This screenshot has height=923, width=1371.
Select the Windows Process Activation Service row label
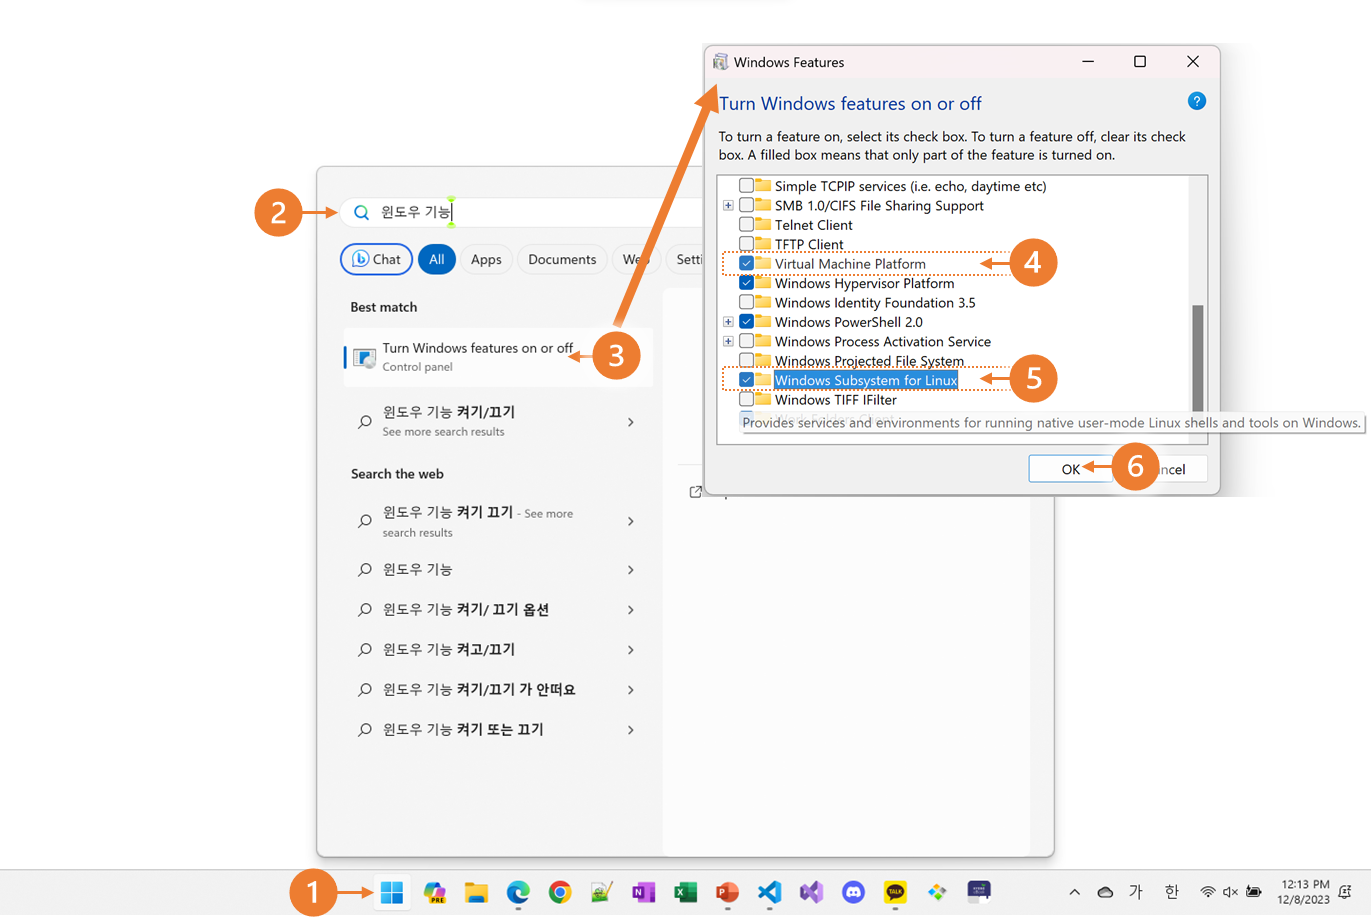[x=882, y=342]
